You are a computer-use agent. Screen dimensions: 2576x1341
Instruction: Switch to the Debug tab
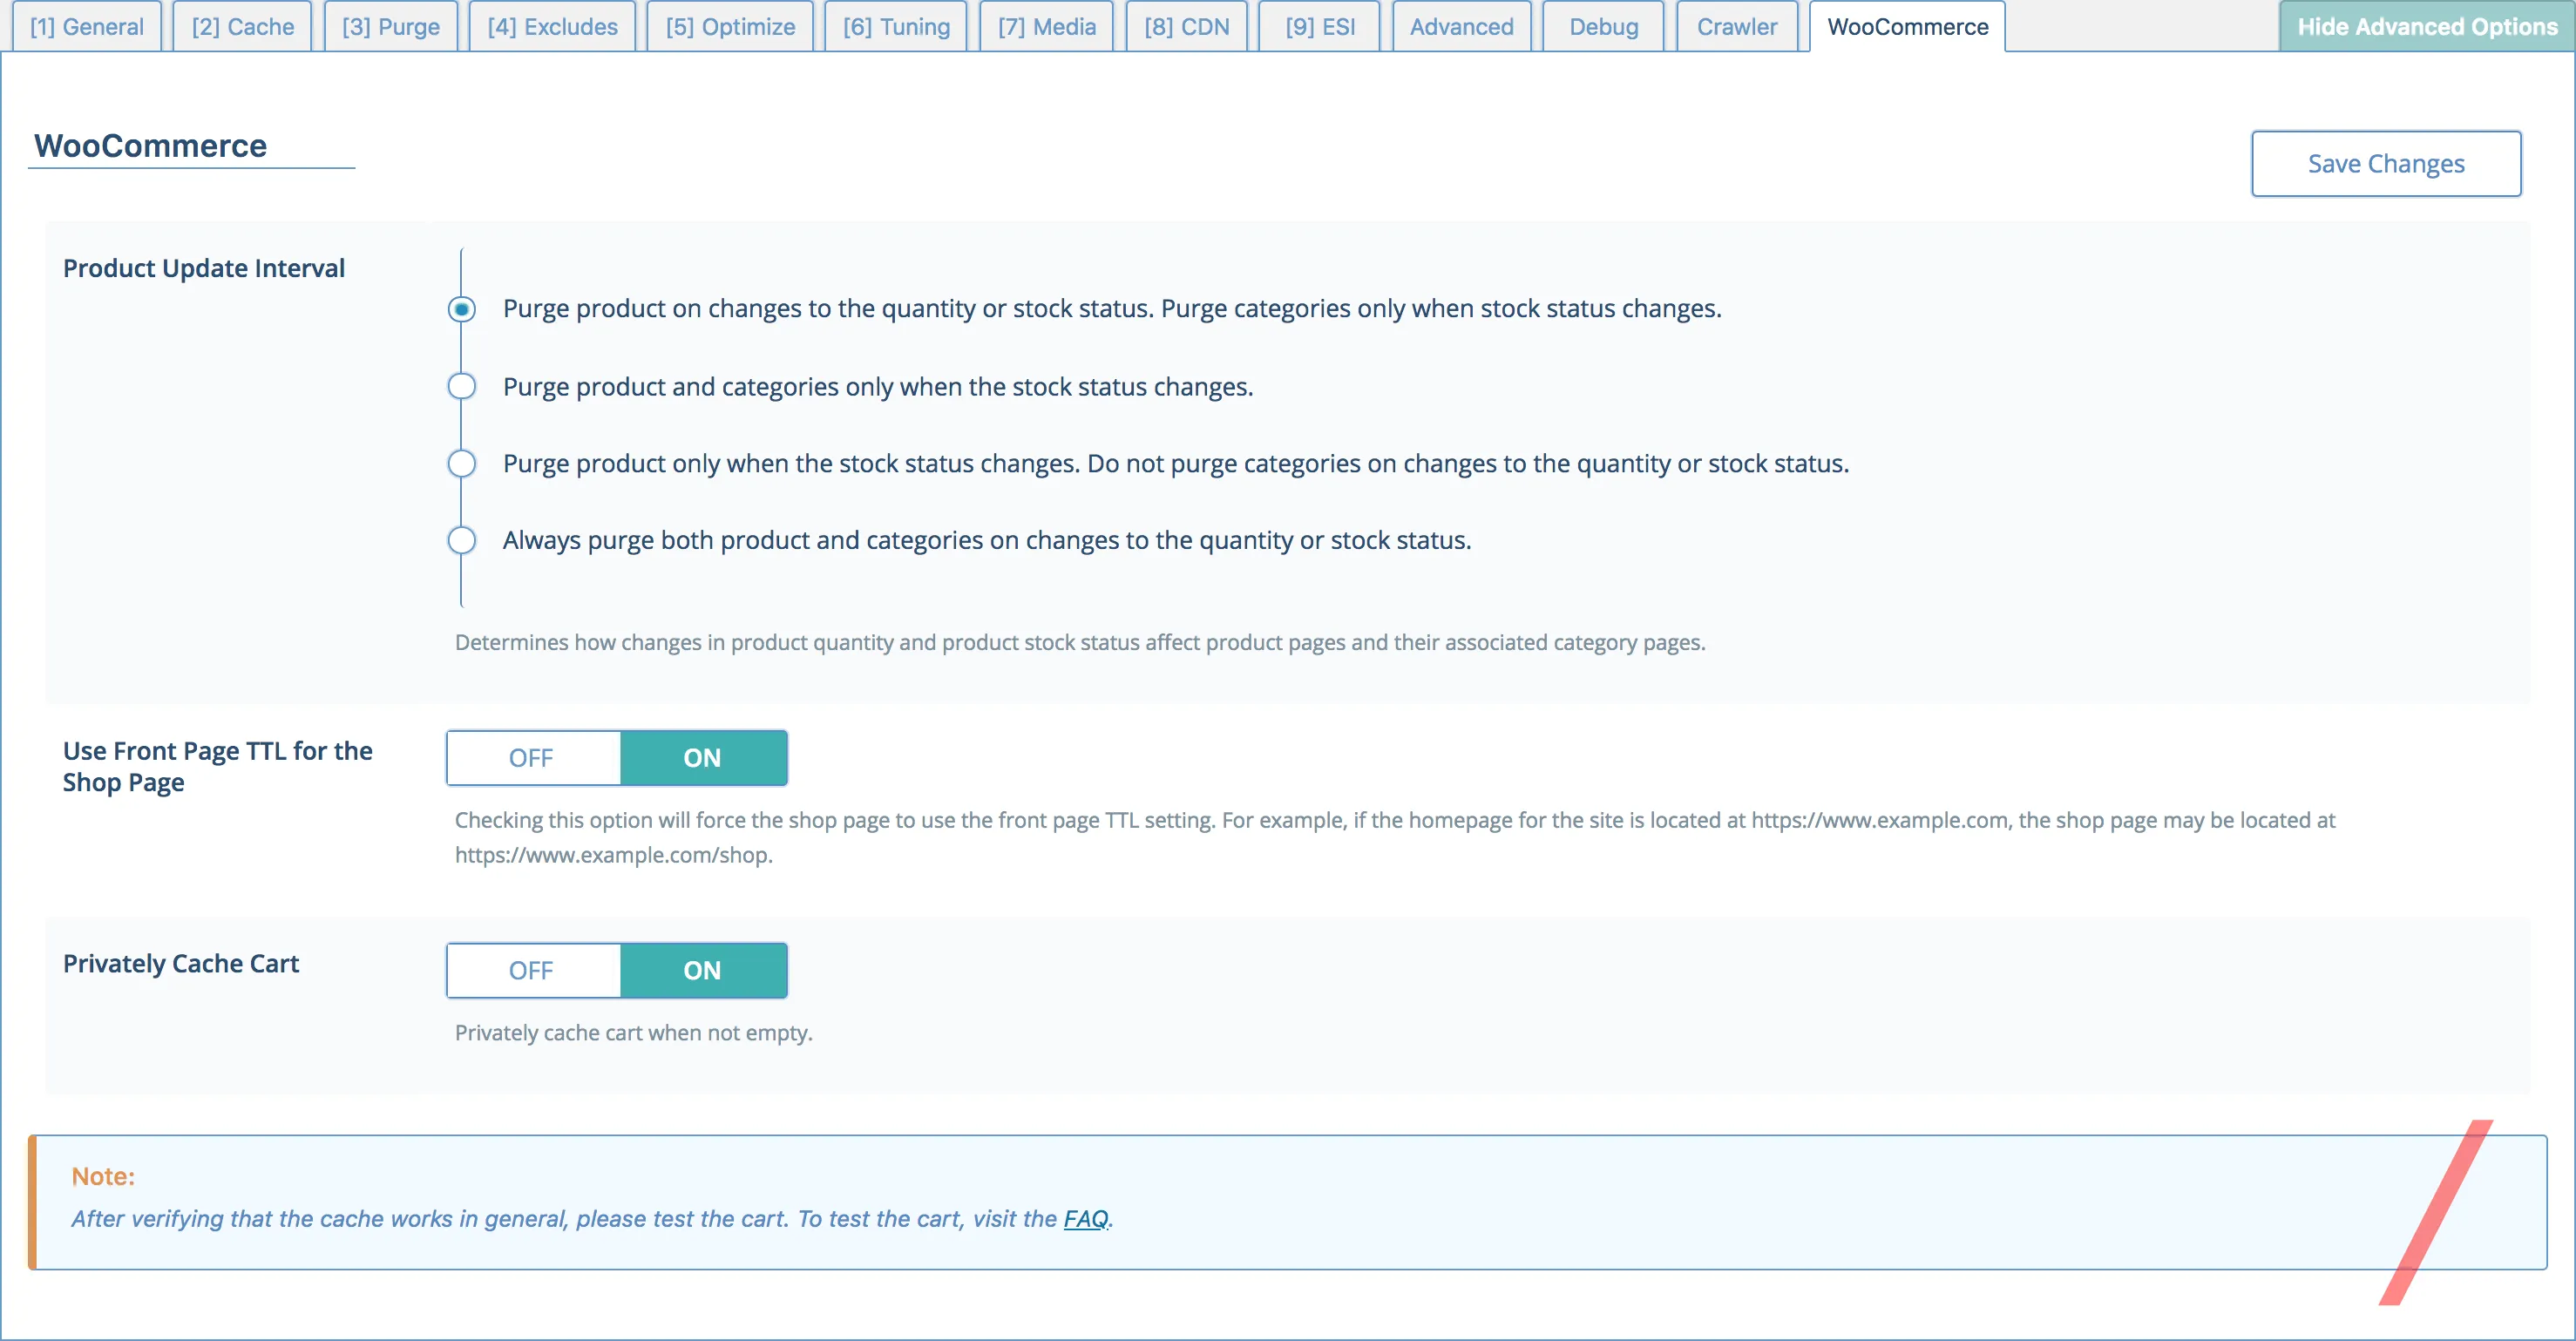point(1601,26)
